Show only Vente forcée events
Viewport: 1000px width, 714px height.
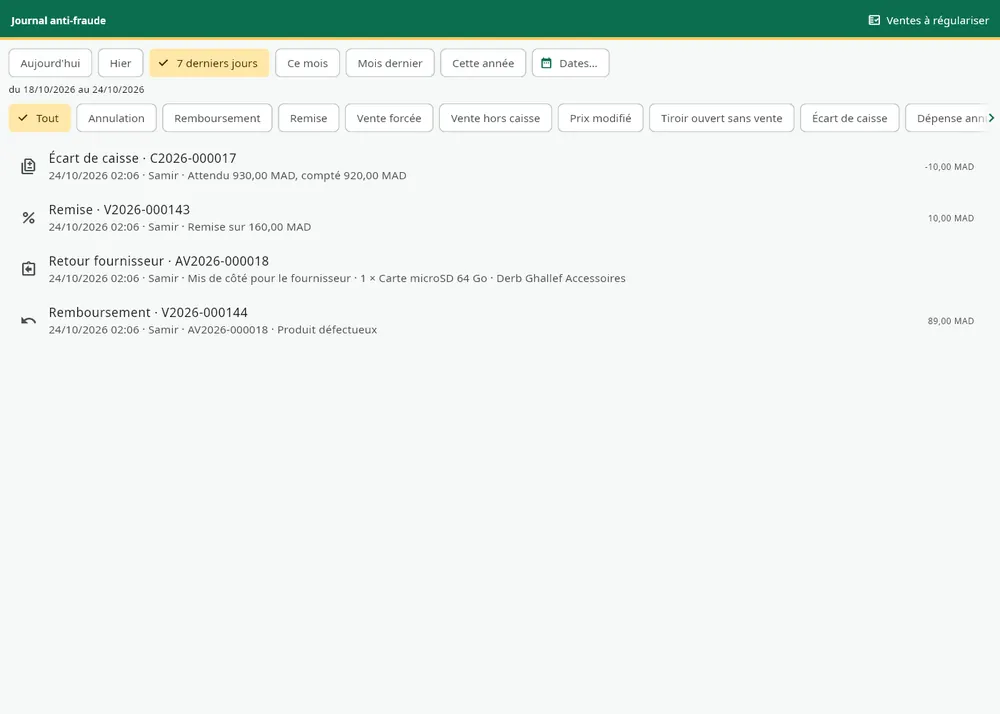(x=389, y=118)
